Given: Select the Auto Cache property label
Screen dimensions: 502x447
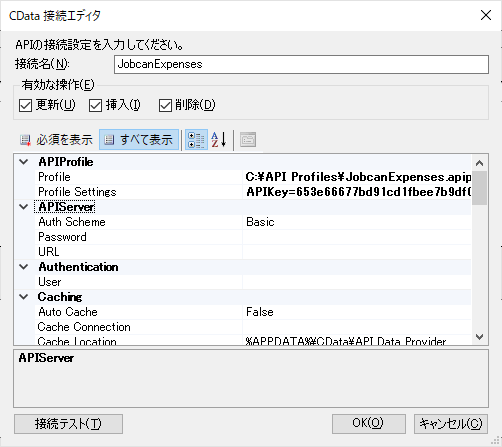Looking at the screenshot, I should (68, 312).
